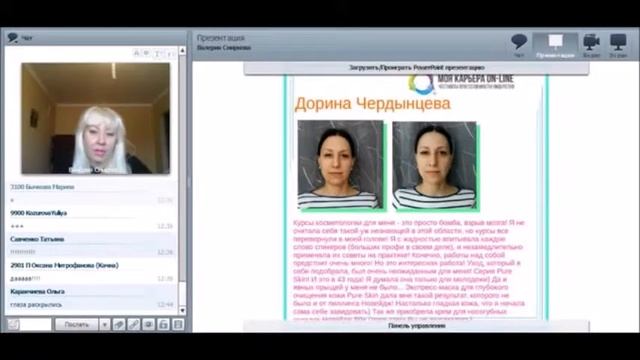The width and height of the screenshot is (640, 360).
Task: Focus the chat message input field
Action: coord(36,324)
